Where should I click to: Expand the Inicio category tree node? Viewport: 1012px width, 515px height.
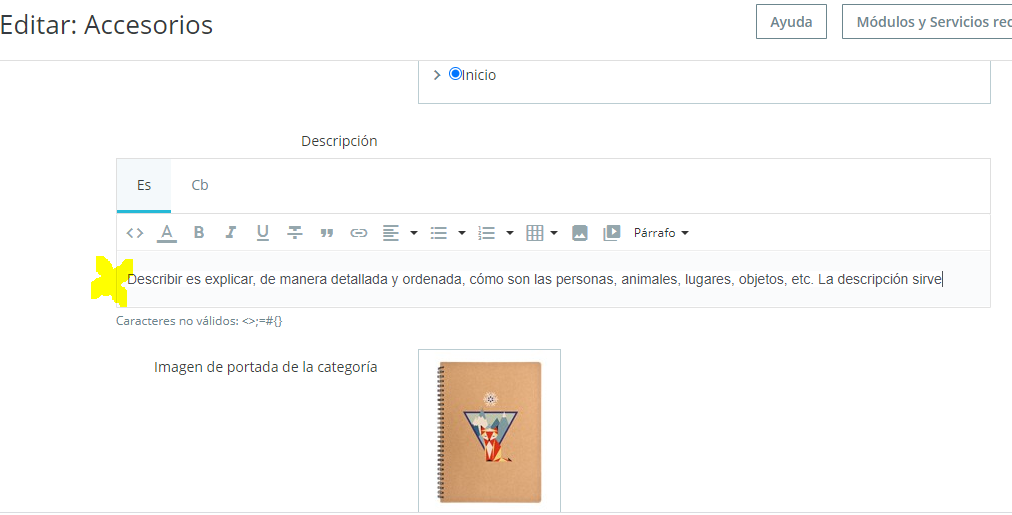(x=437, y=75)
